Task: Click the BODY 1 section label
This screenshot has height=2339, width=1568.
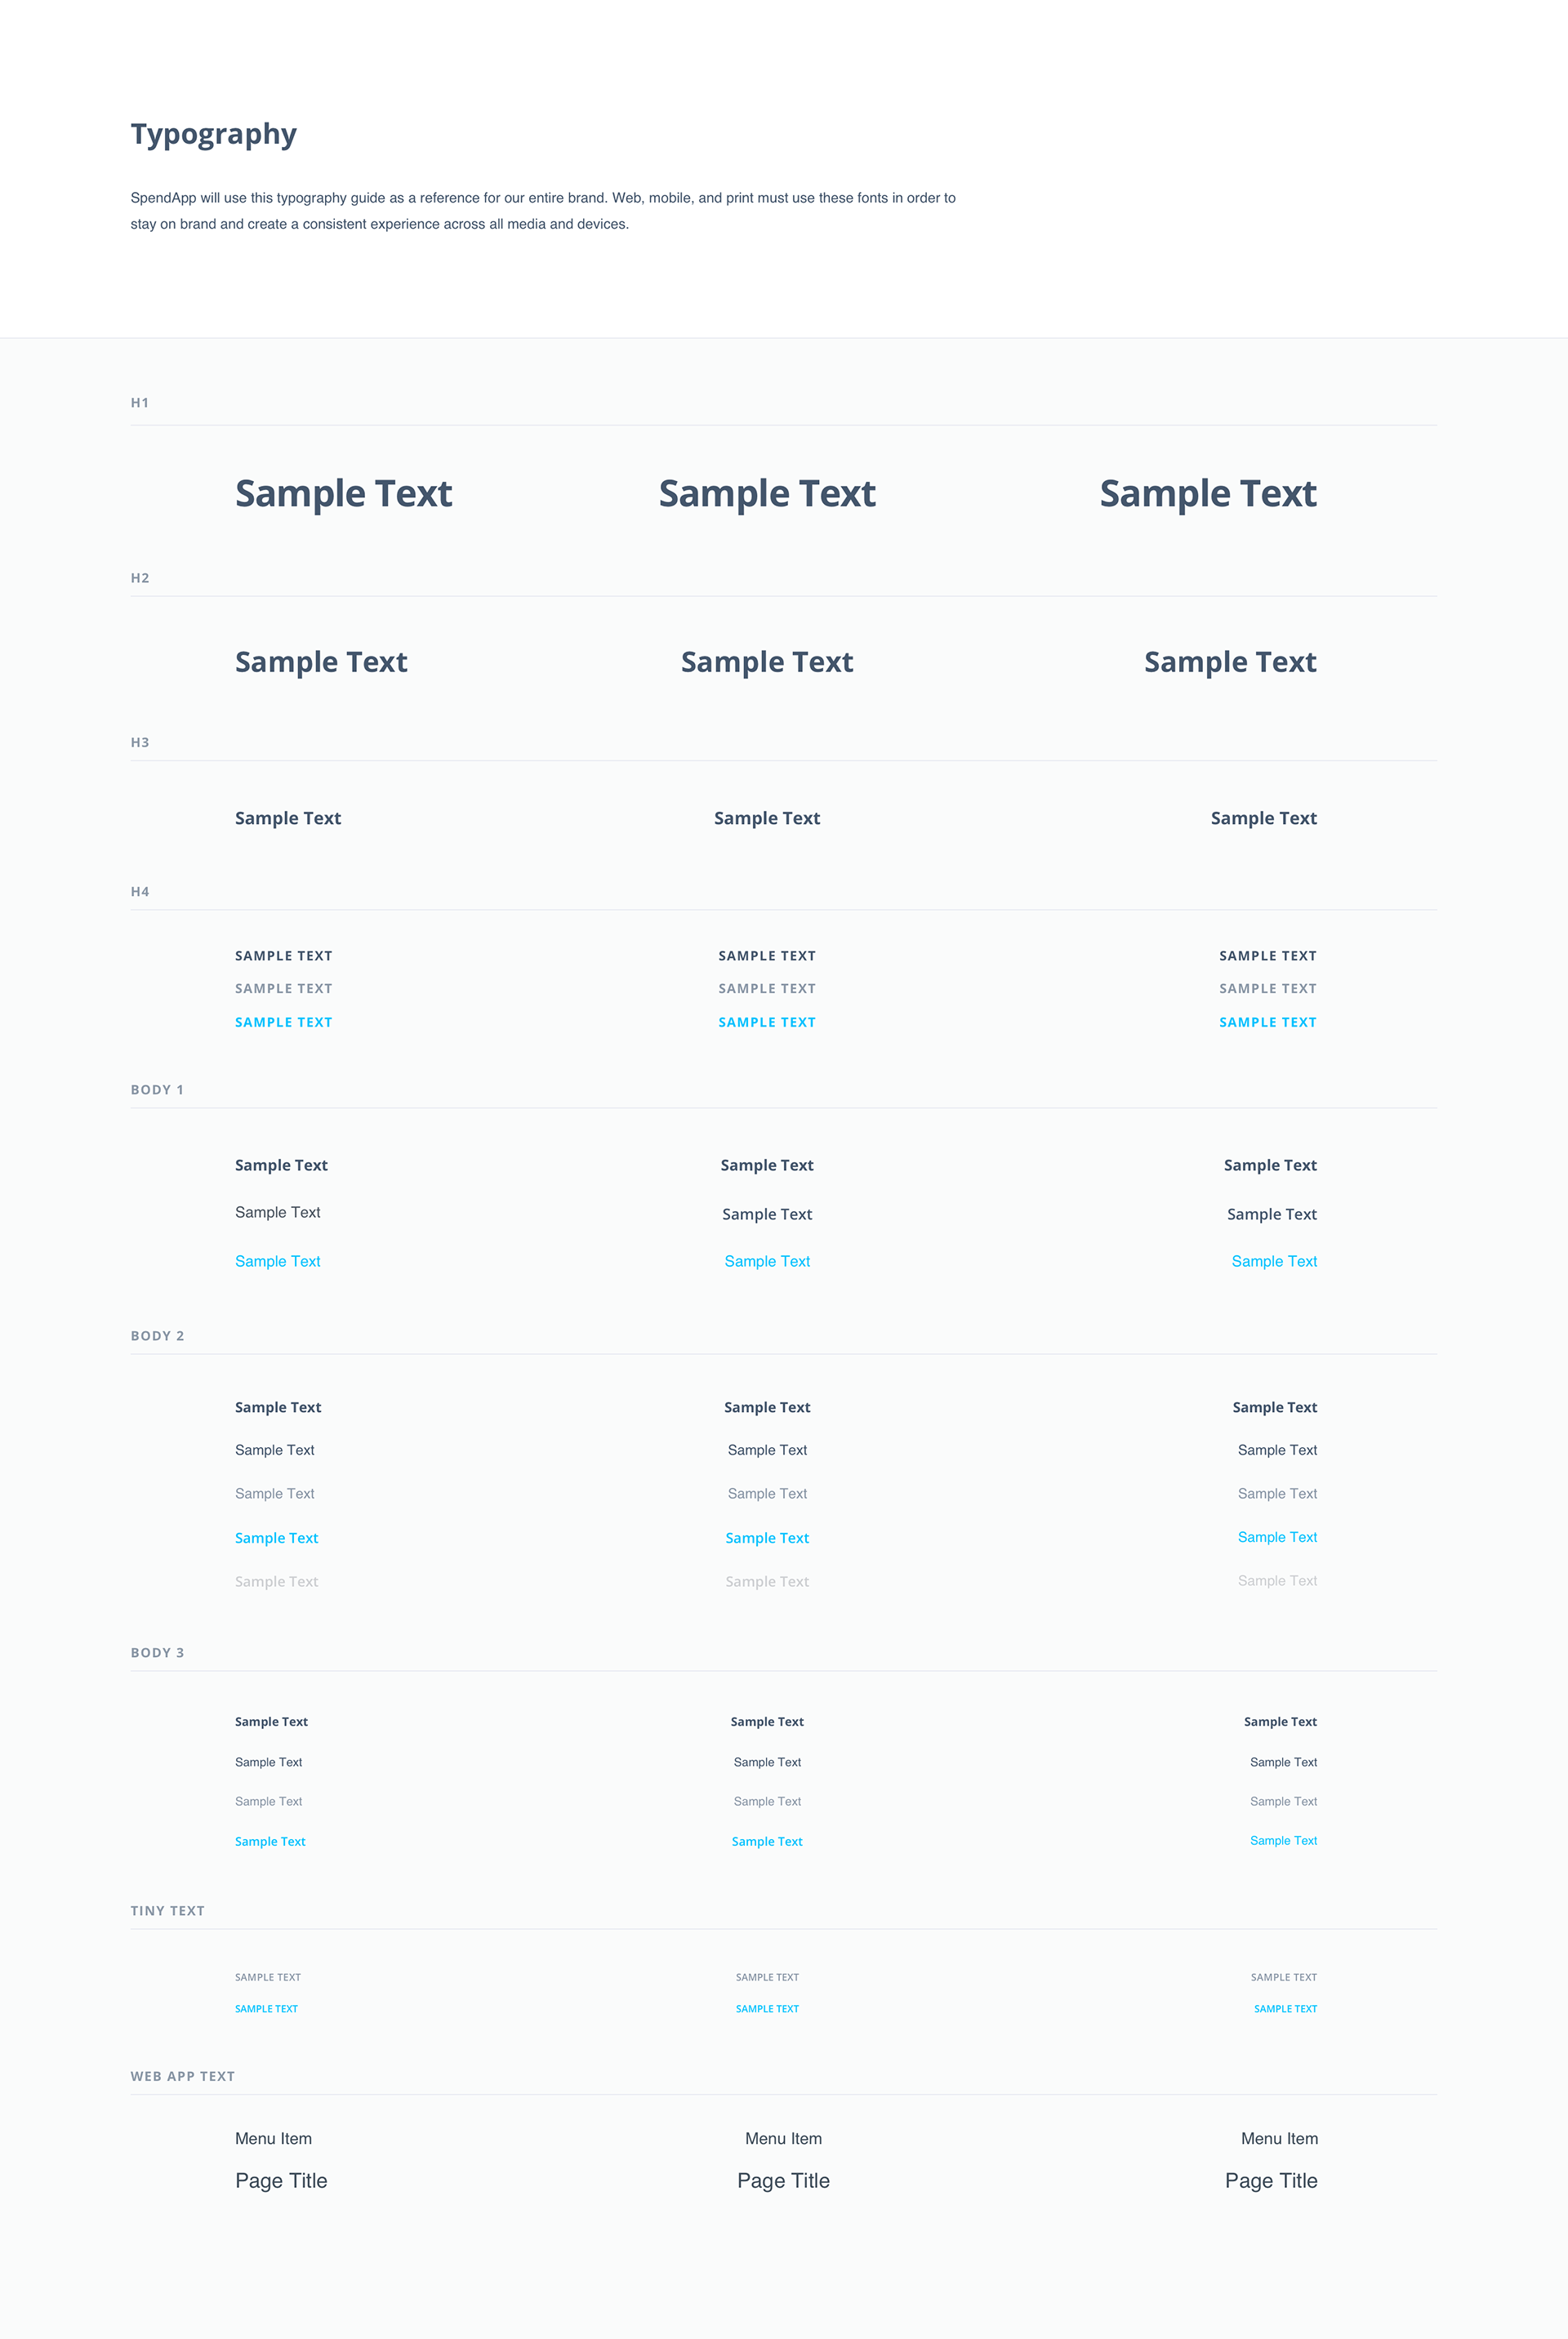Action: (157, 1090)
